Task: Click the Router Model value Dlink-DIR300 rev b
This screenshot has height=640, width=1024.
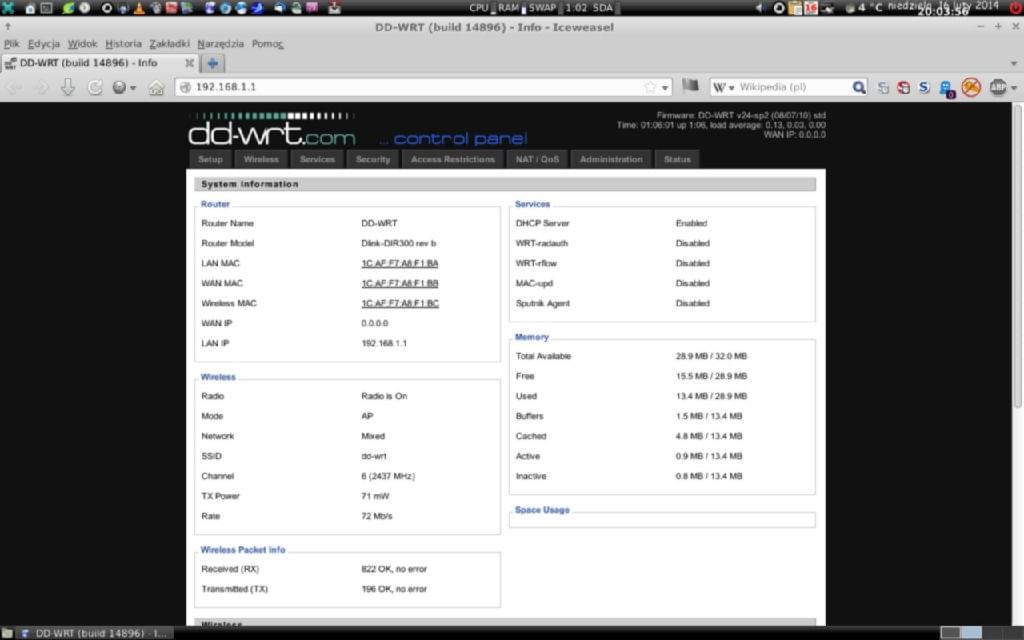Action: [x=398, y=244]
